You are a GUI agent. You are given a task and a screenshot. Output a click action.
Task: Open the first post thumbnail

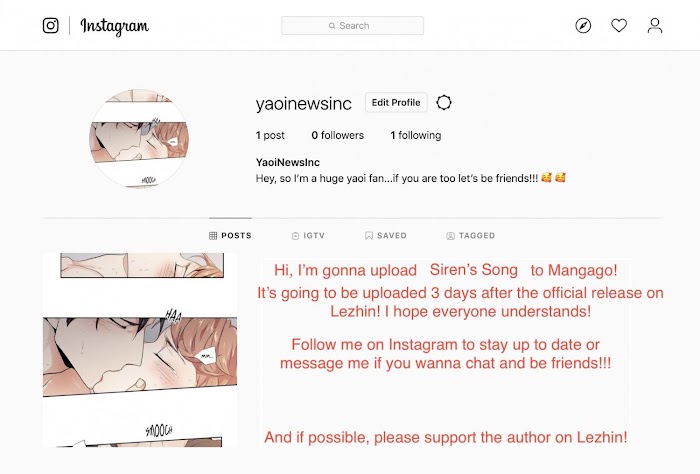click(x=140, y=350)
